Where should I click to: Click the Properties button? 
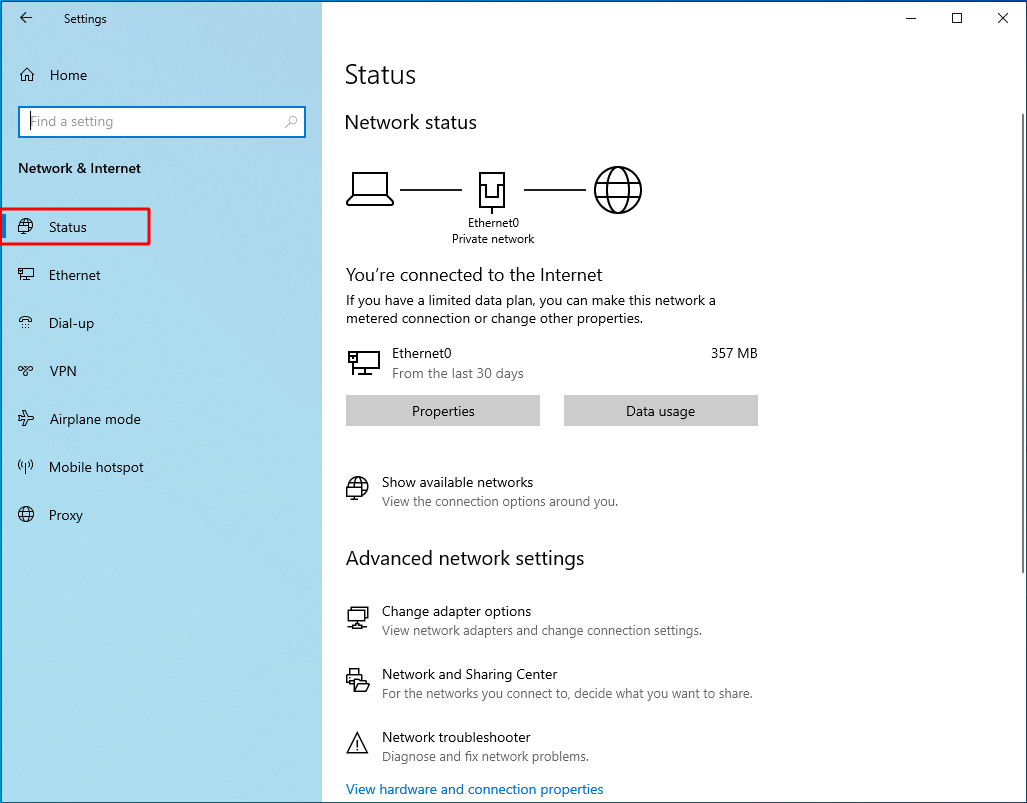coord(443,411)
